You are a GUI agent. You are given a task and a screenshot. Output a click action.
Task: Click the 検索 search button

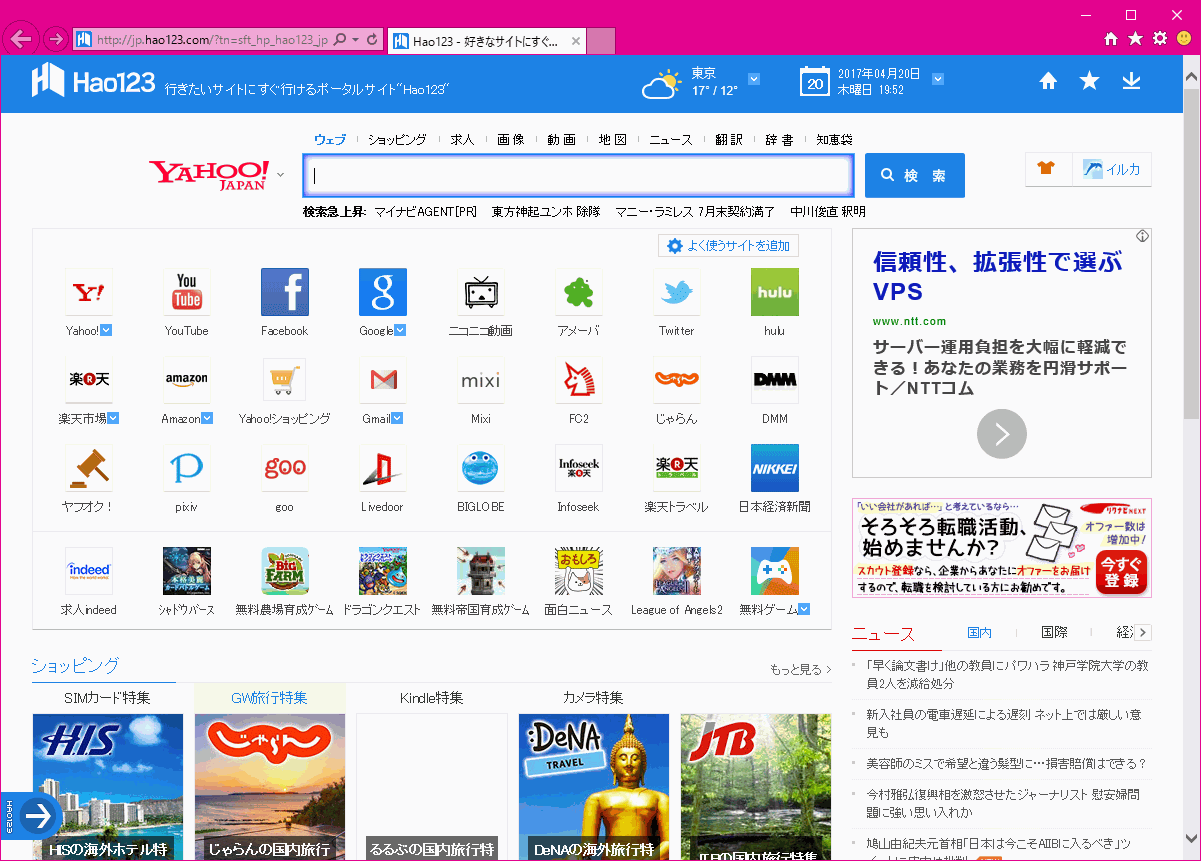915,176
